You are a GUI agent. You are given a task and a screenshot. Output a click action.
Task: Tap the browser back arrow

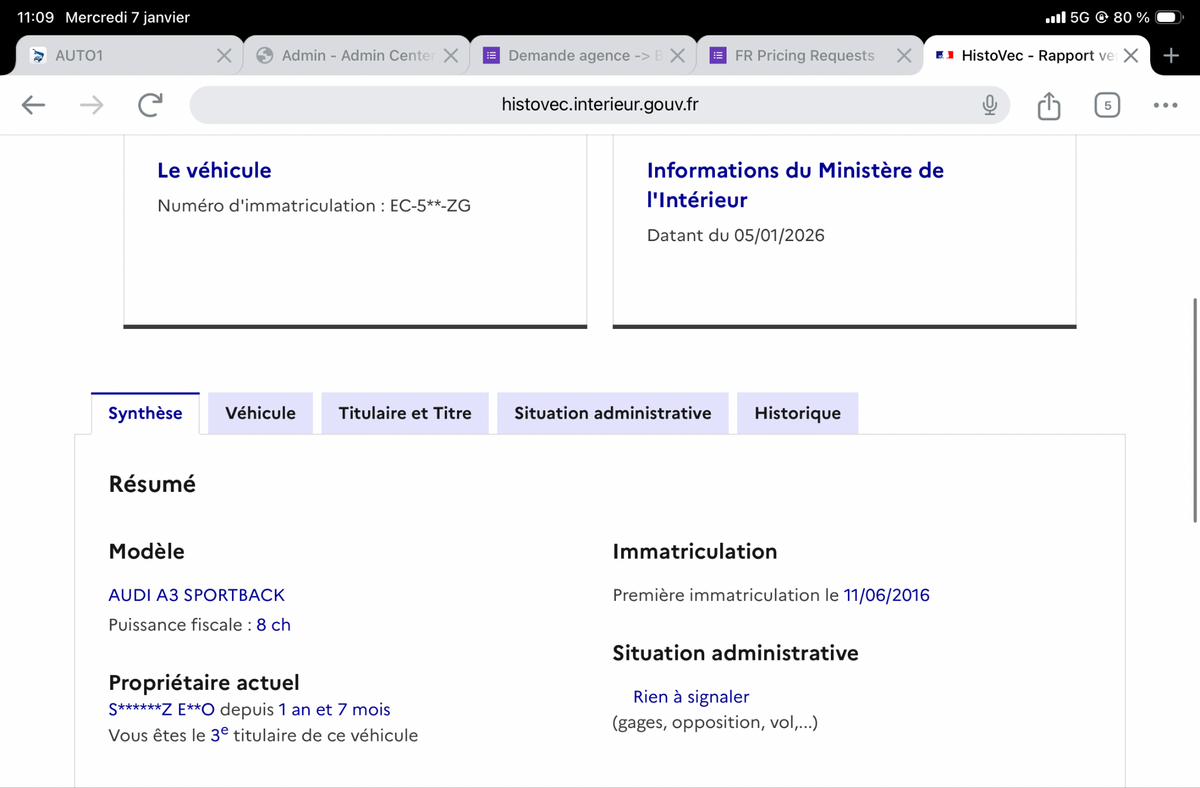coord(33,105)
